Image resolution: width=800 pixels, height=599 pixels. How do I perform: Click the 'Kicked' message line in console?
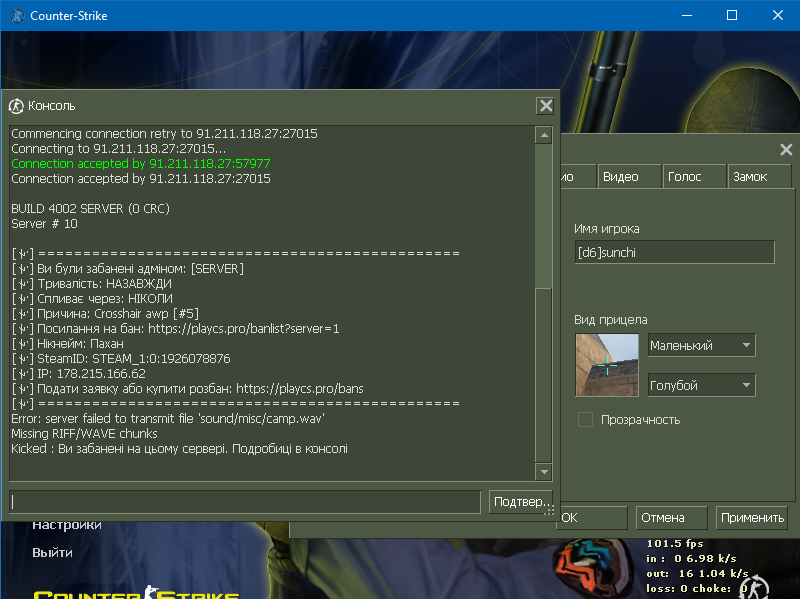coord(180,449)
